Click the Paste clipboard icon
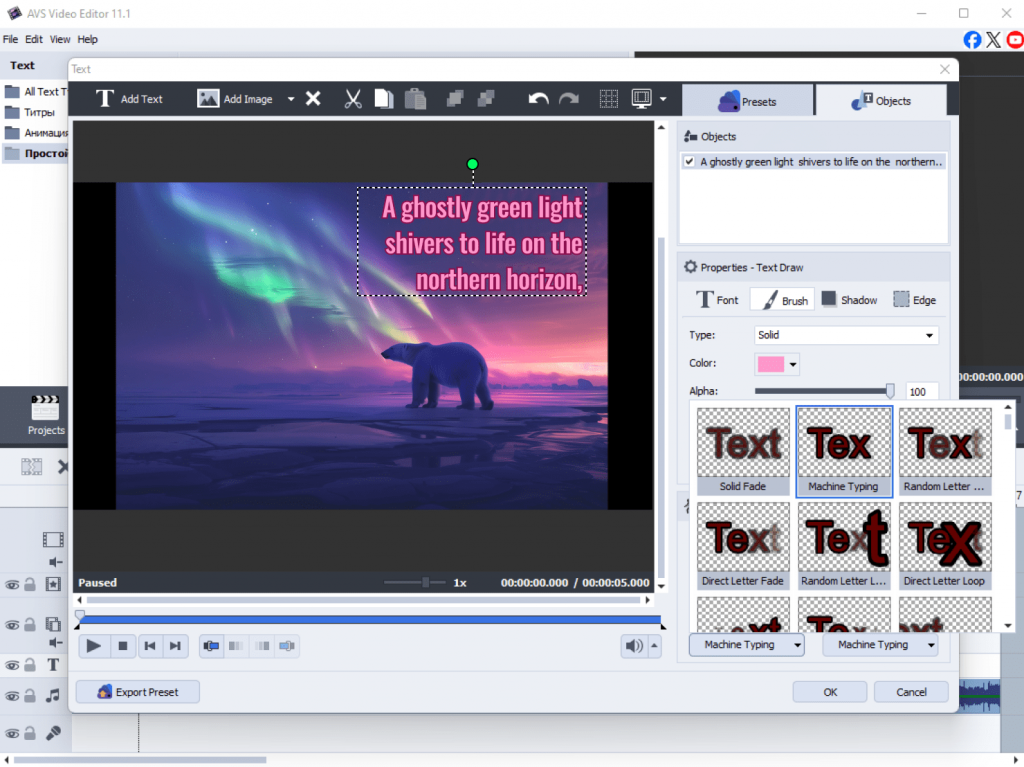1024x767 pixels. coord(415,99)
